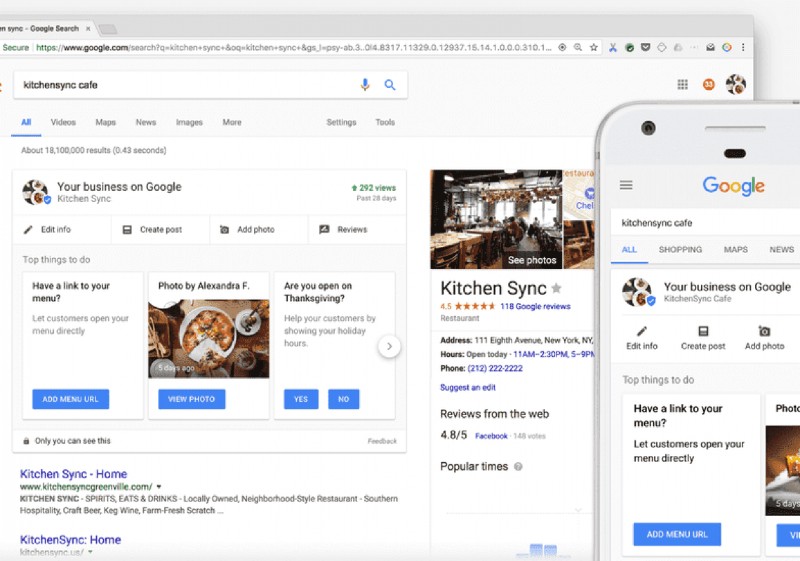Viewport: 800px width, 561px height.
Task: Save Kitchen Sync with the gray star
Action: tap(557, 289)
